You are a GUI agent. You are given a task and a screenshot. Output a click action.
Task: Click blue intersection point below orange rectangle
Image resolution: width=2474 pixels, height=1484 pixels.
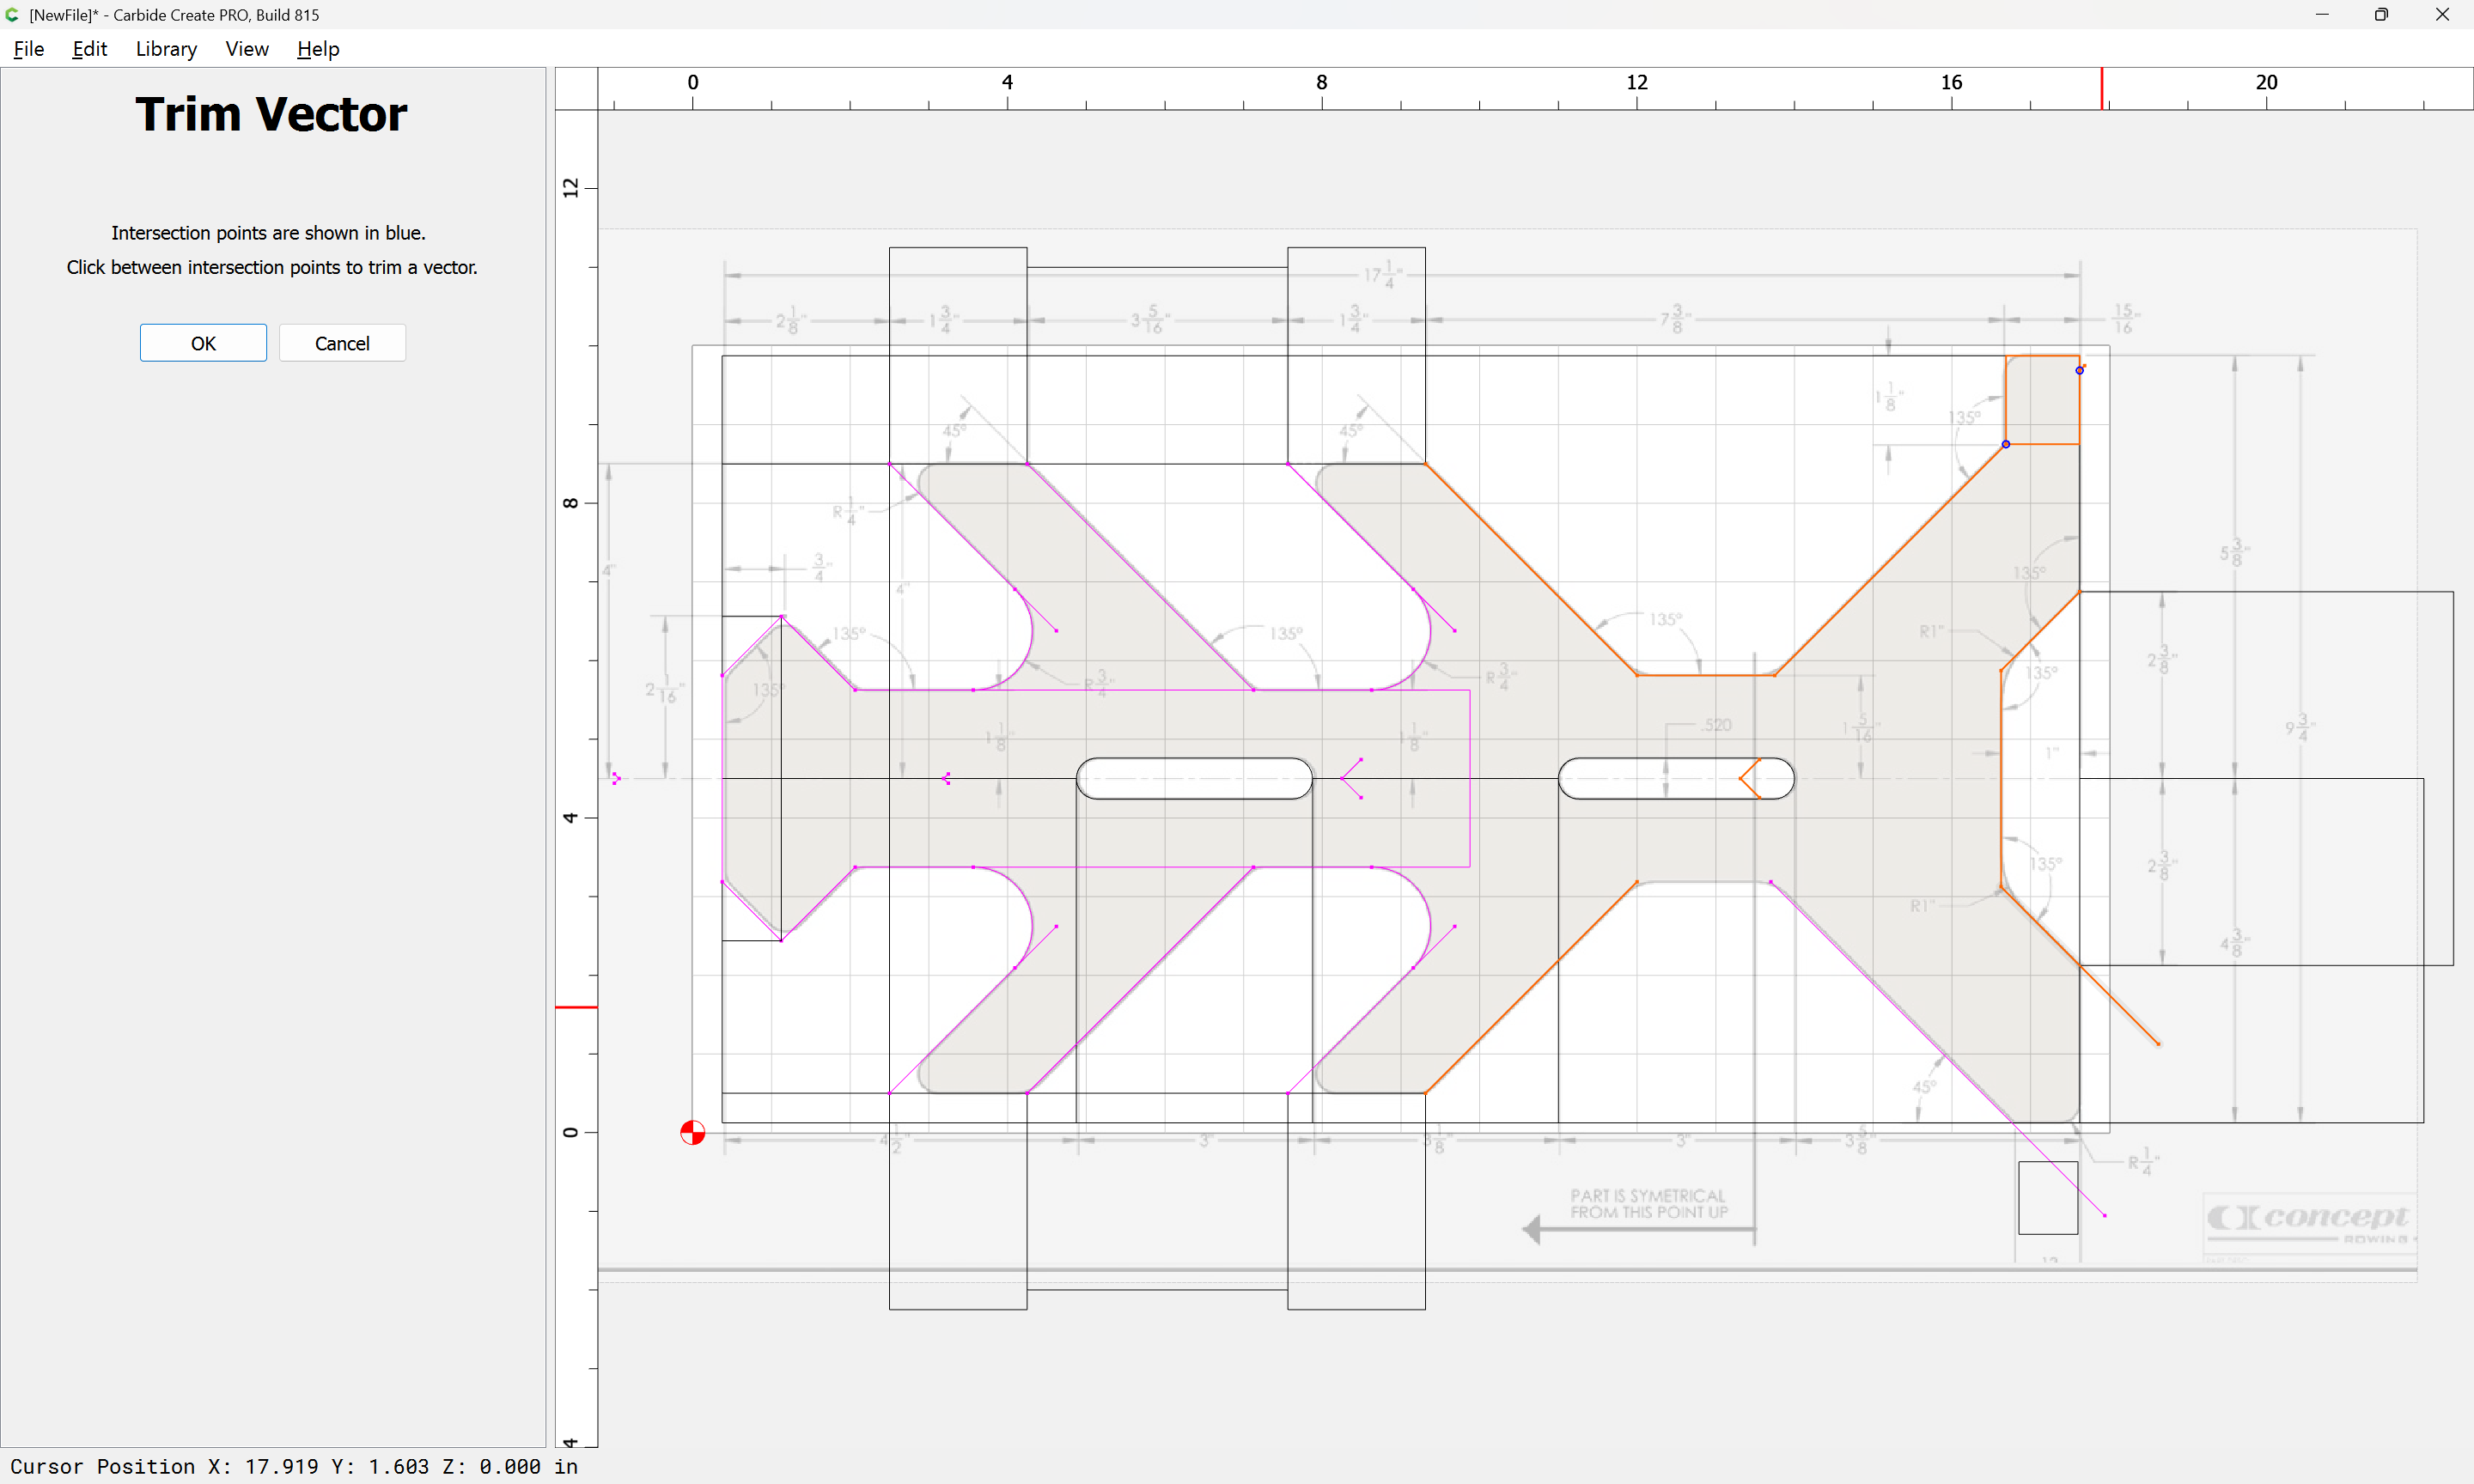coord(2006,444)
